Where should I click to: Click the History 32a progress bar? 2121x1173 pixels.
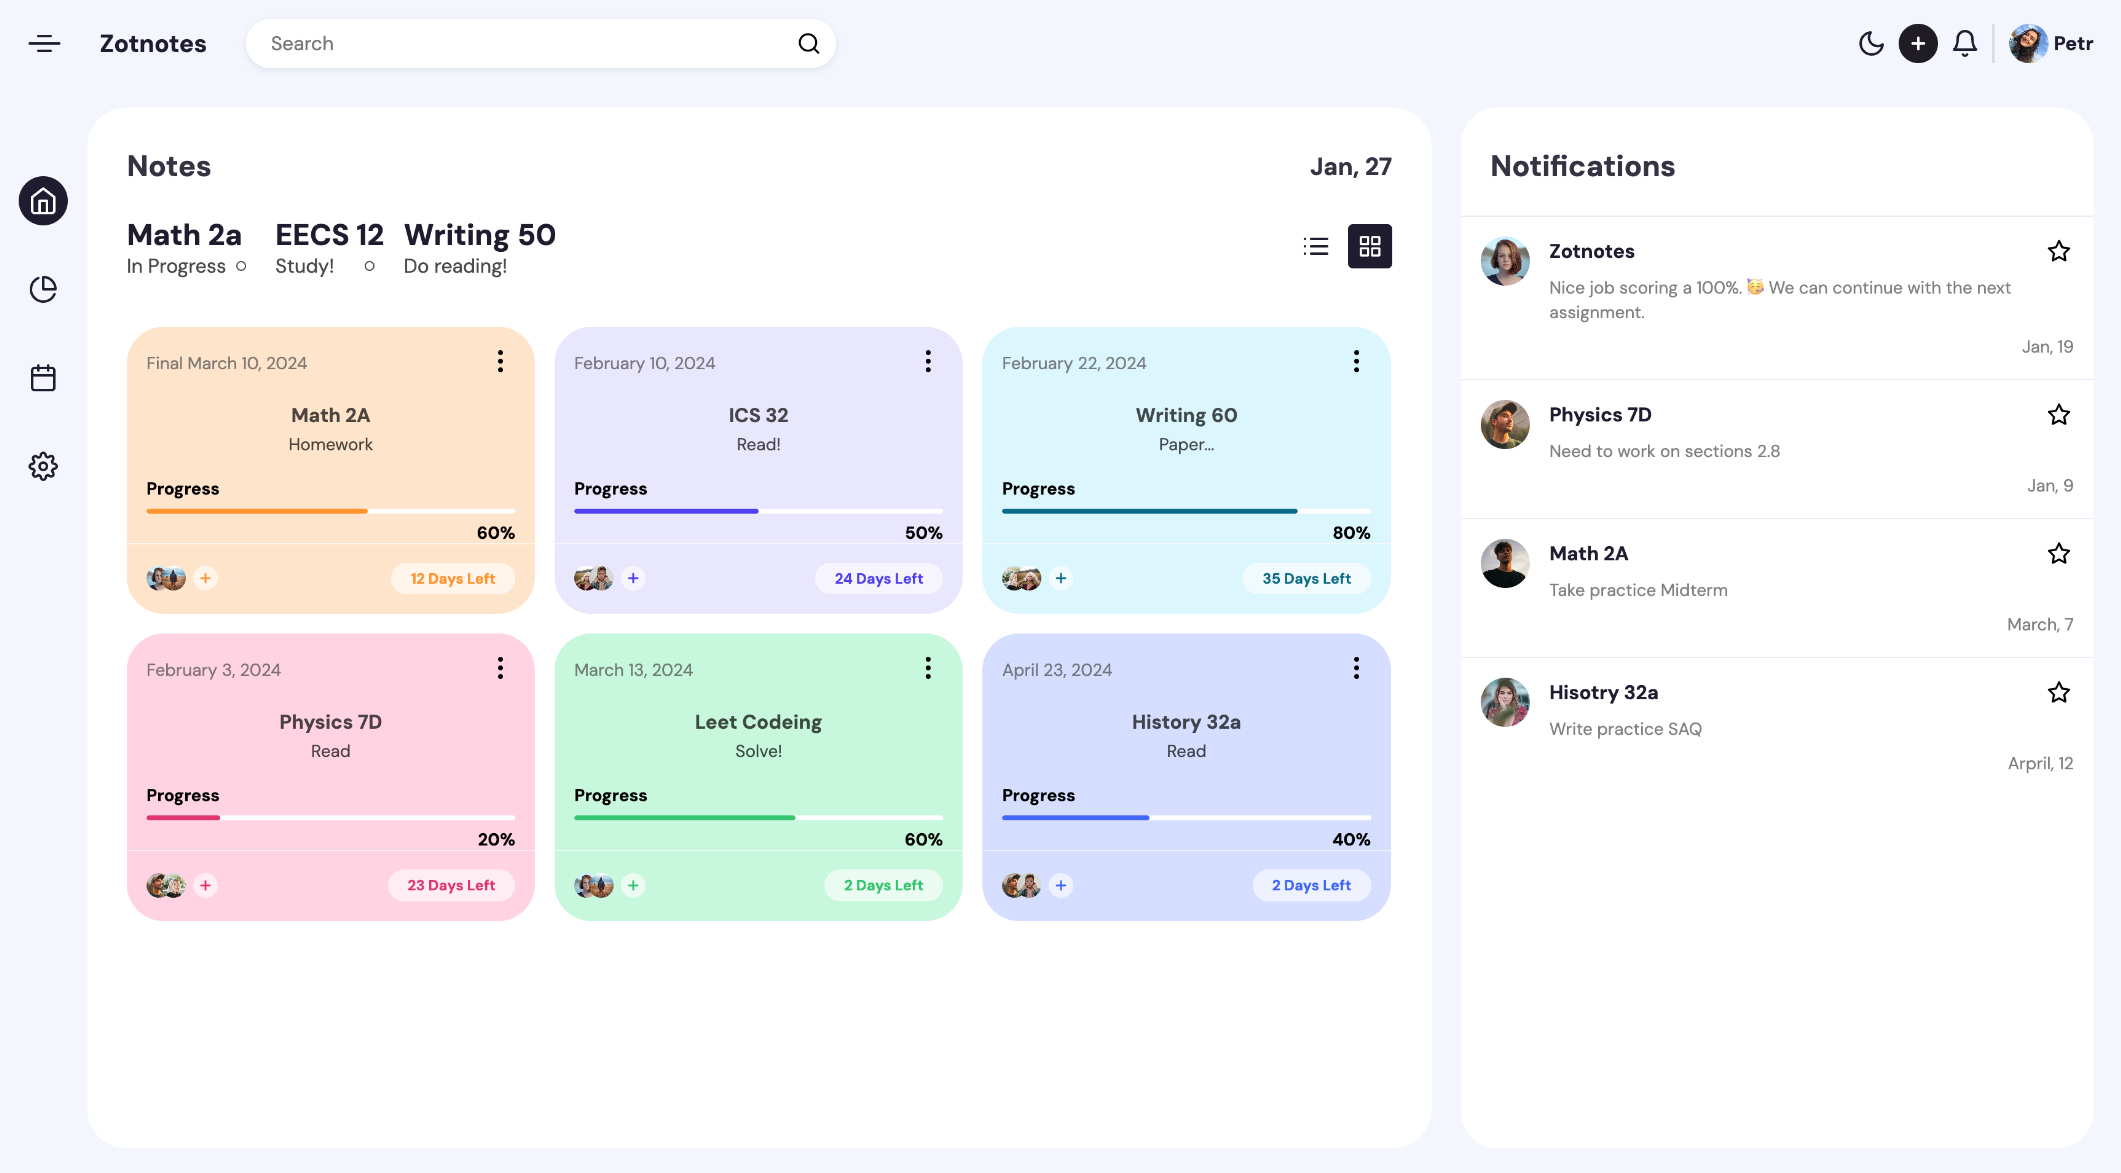point(1186,817)
